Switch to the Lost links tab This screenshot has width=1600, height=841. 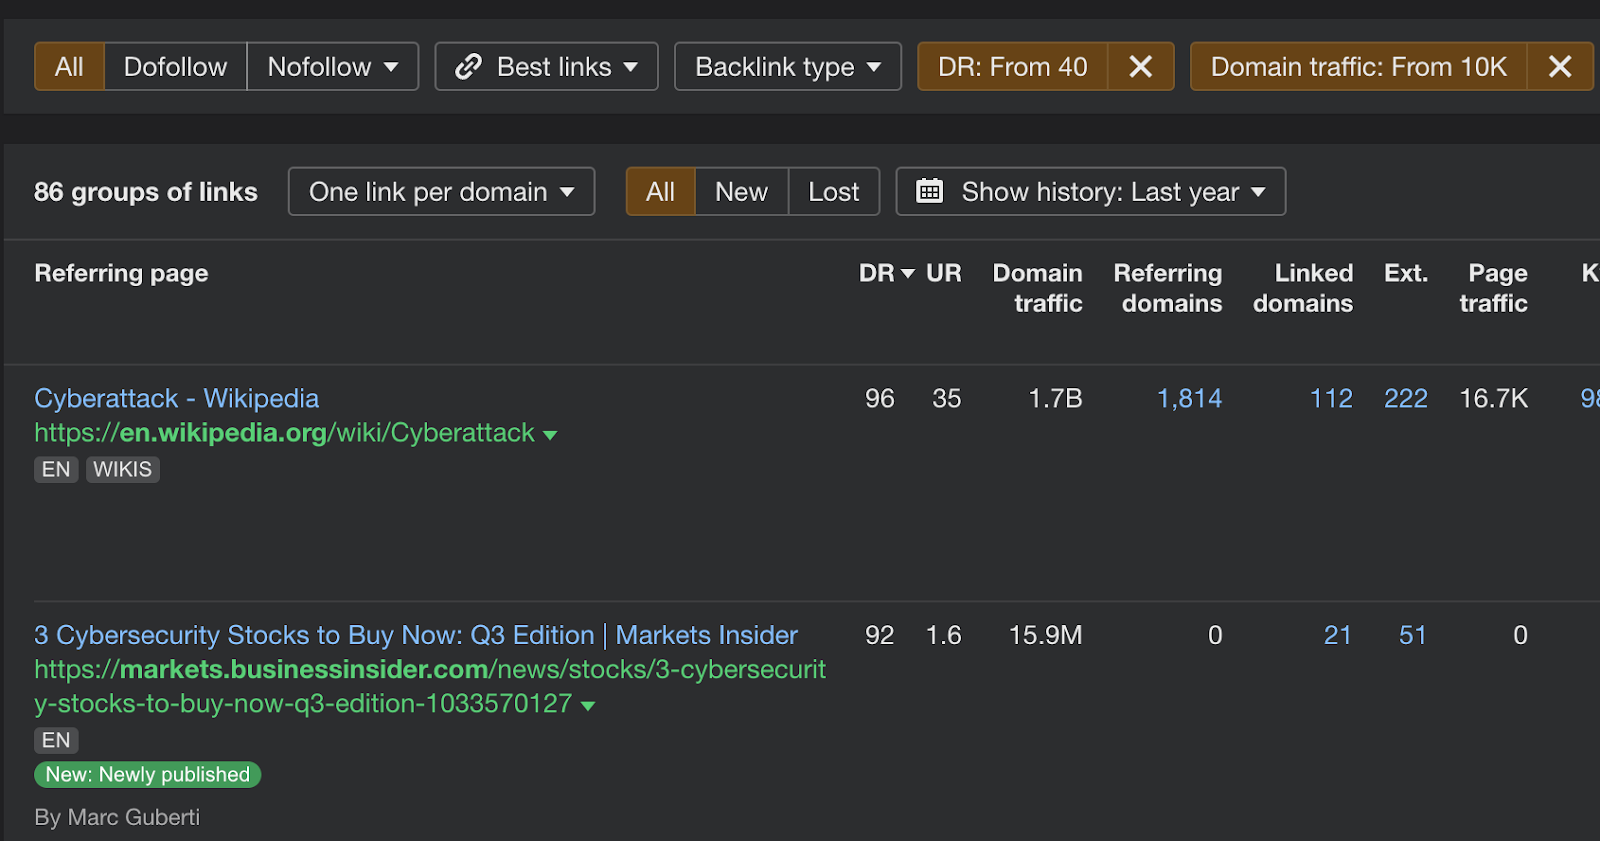[834, 191]
